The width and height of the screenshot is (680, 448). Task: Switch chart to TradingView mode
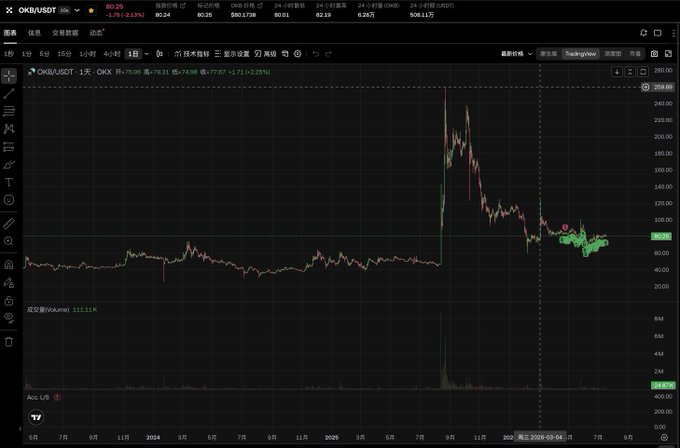point(580,54)
